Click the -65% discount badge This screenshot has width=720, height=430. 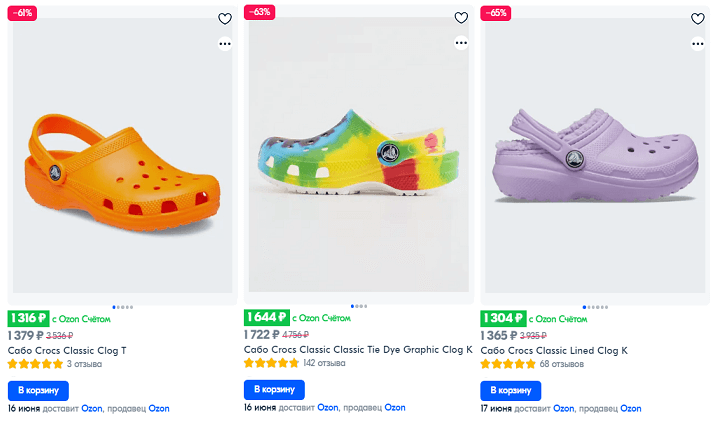click(495, 13)
